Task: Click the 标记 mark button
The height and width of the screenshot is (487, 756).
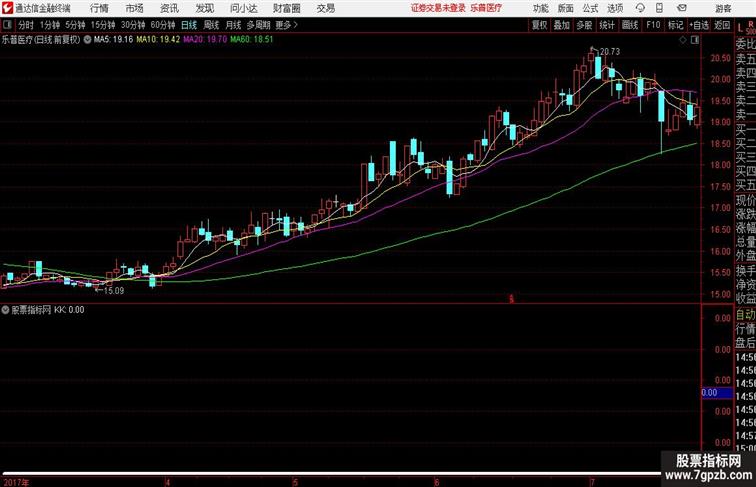Action: coord(675,25)
